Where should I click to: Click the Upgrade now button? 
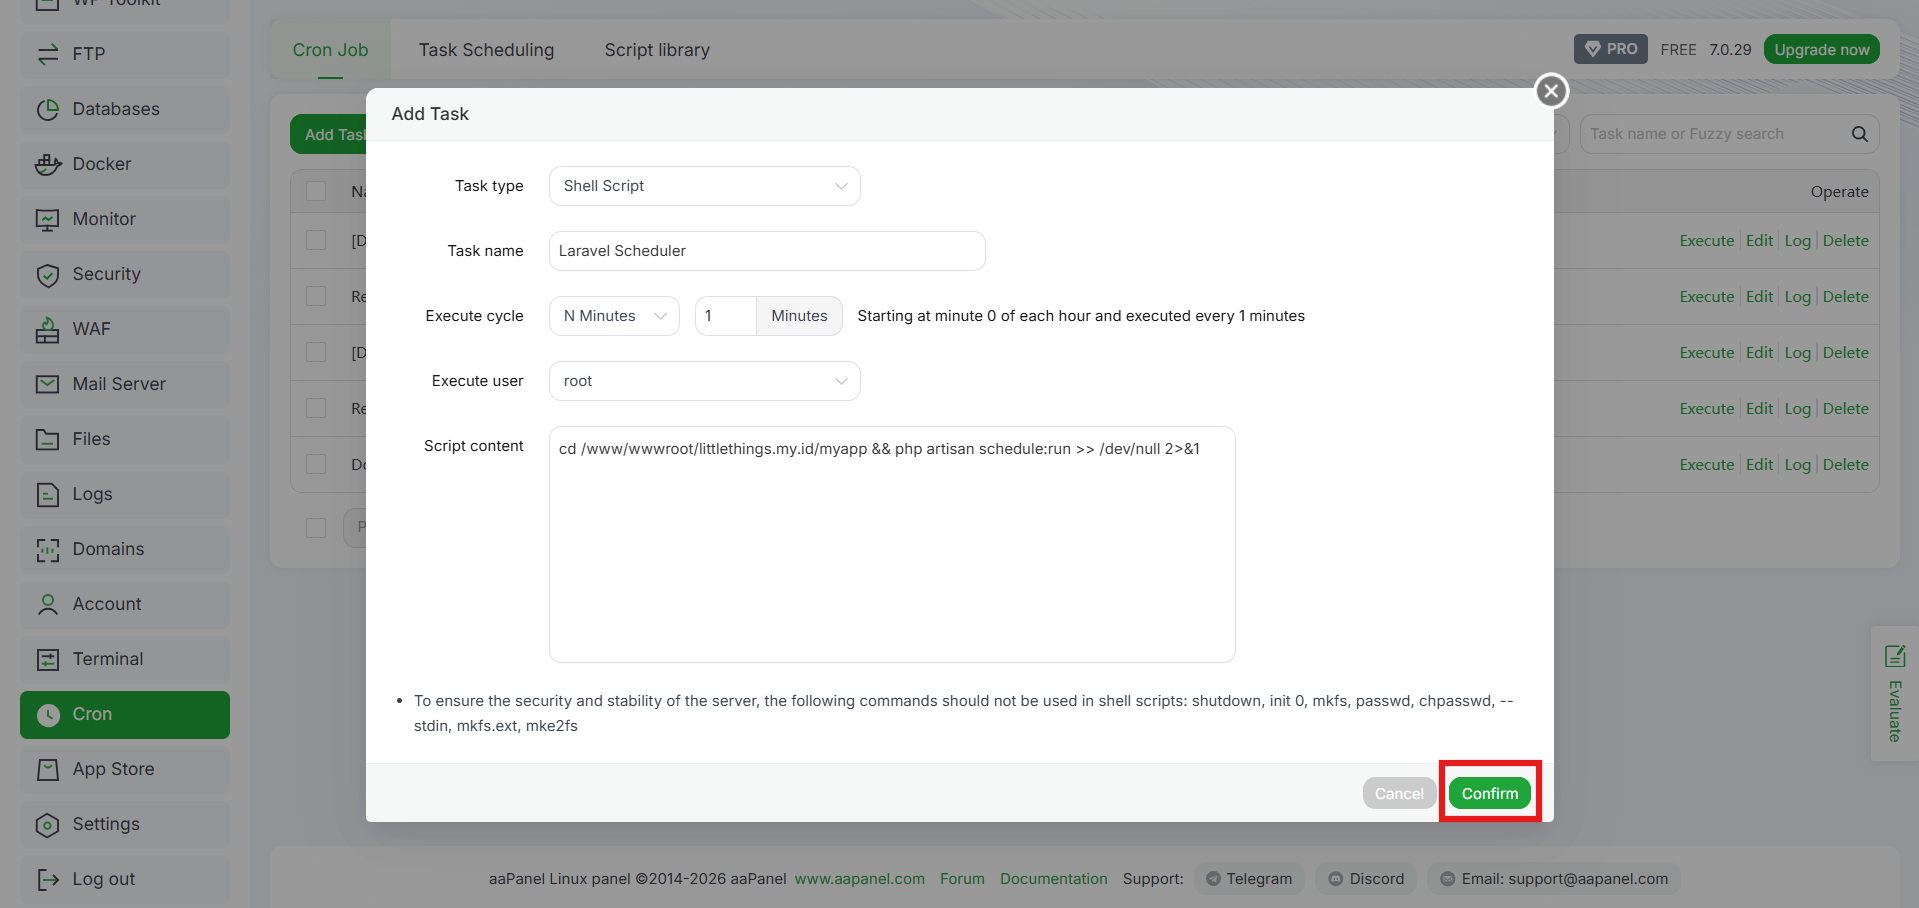pyautogui.click(x=1821, y=49)
